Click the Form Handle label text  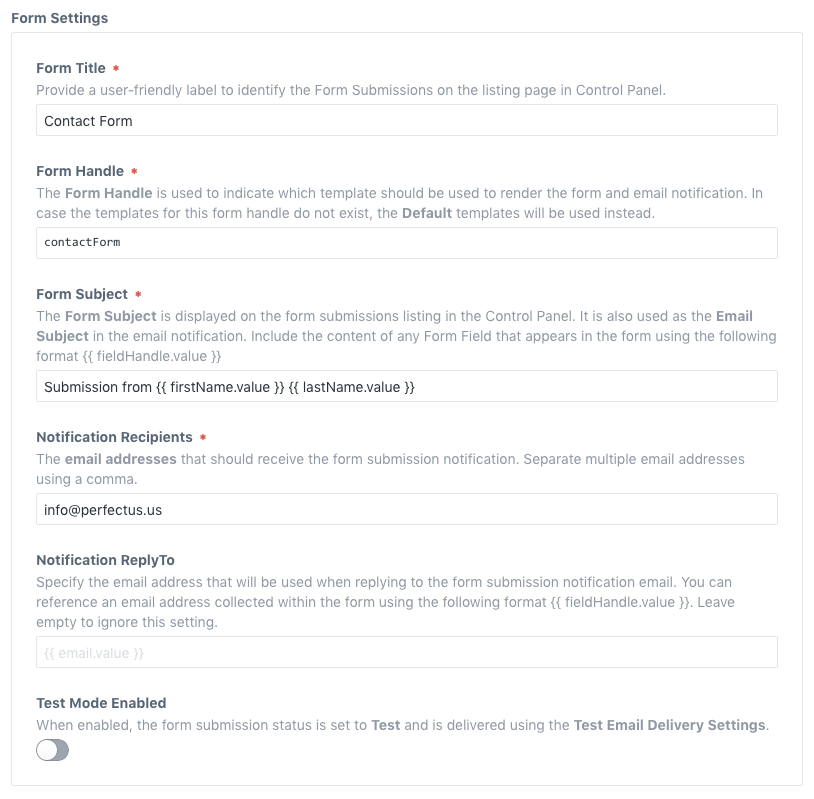pos(80,171)
